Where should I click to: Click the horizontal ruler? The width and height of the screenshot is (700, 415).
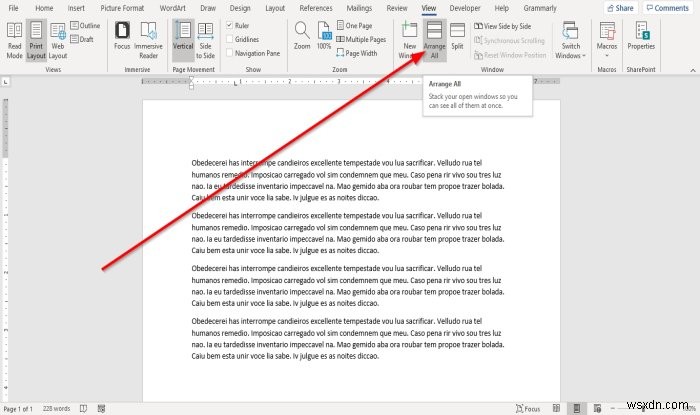coord(350,82)
